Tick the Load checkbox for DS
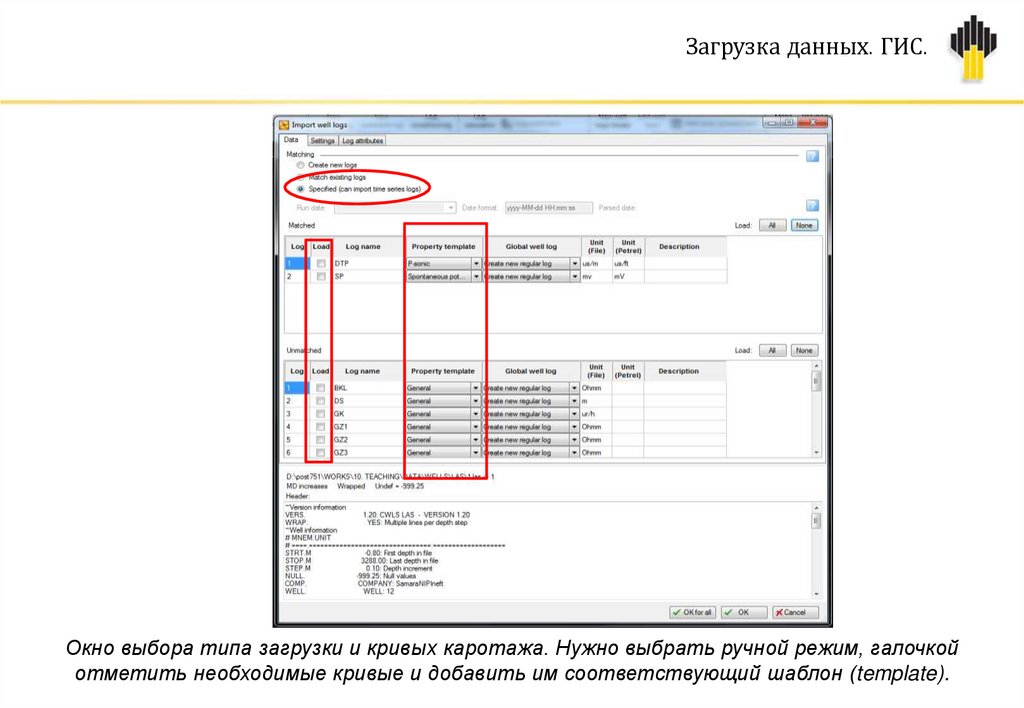This screenshot has width=1024, height=708. coord(320,401)
